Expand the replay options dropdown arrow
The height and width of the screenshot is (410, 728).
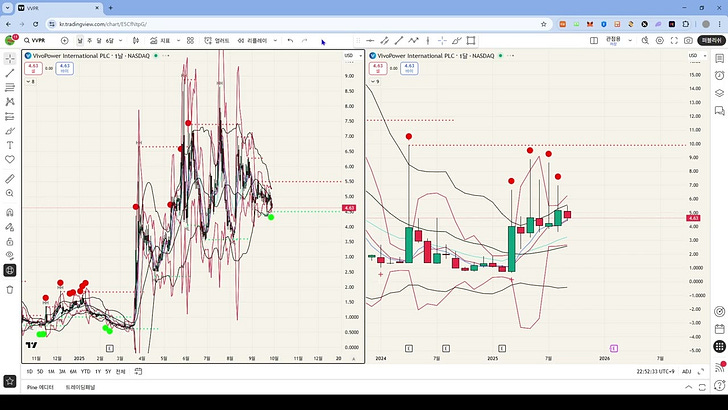tap(275, 40)
